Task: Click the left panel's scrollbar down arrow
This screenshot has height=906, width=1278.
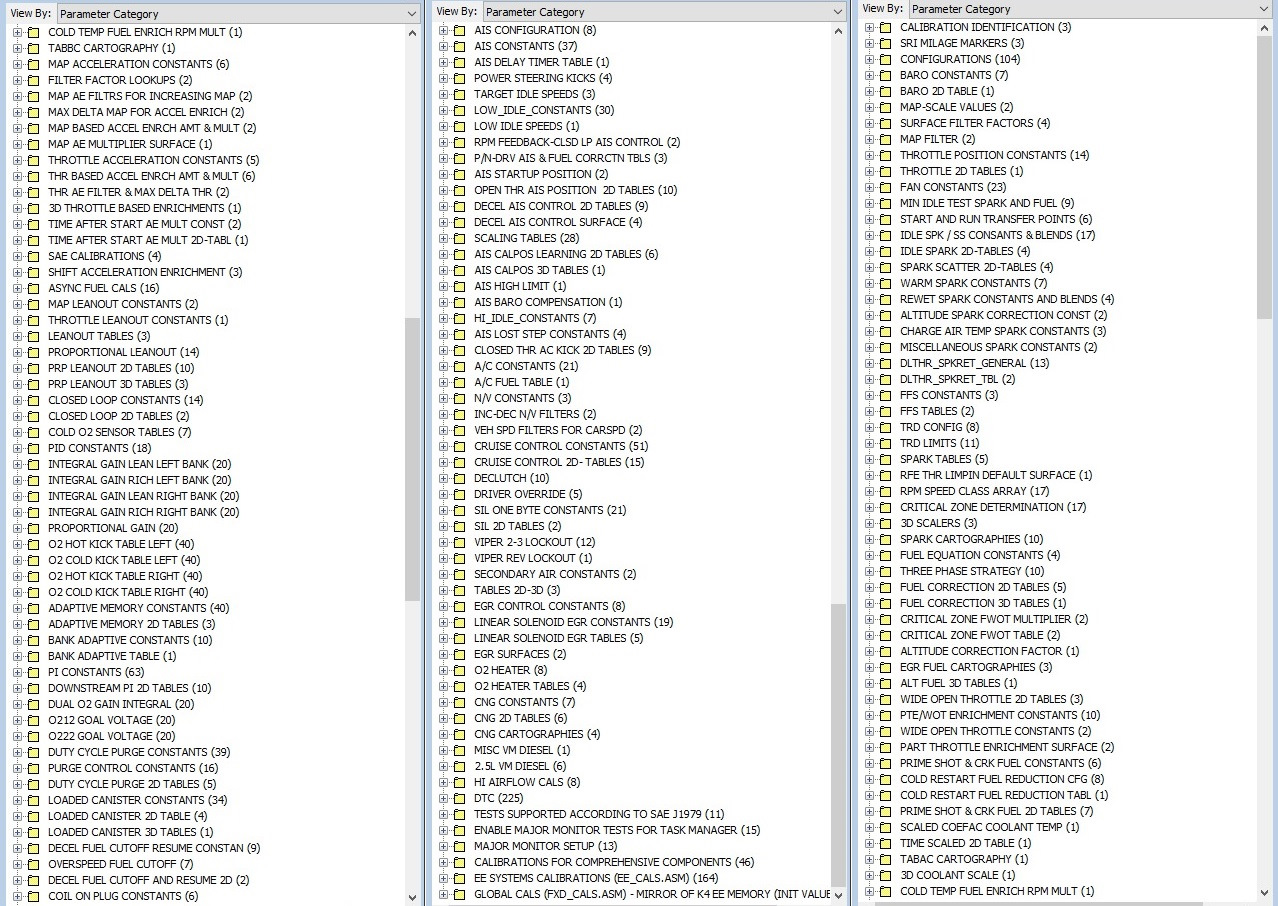Action: coord(412,897)
